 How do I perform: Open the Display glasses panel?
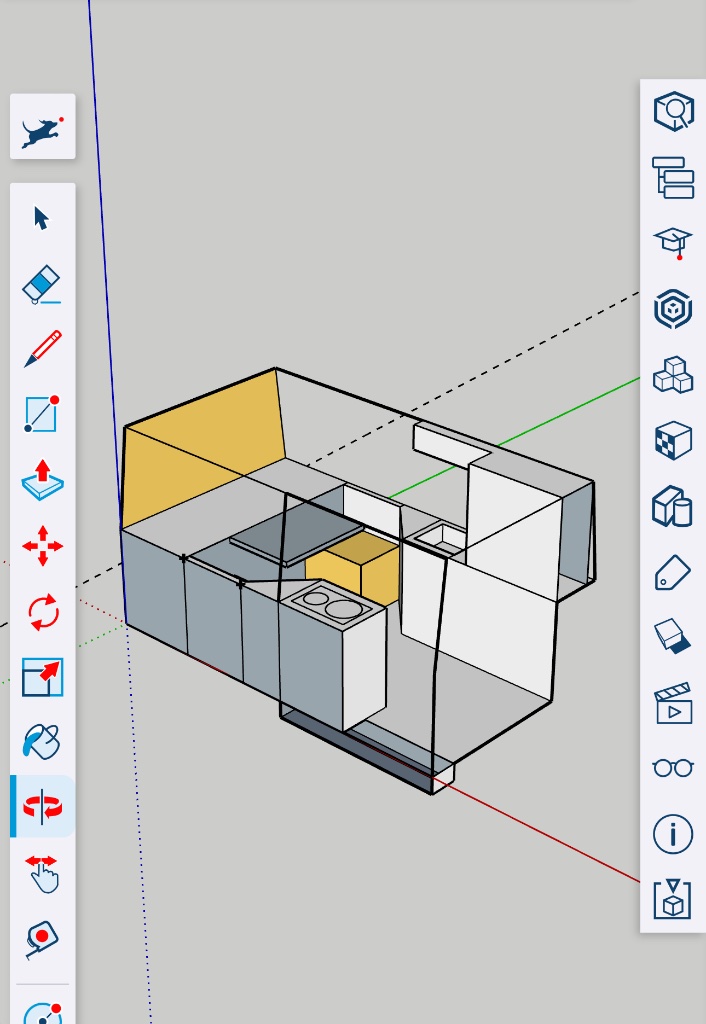[x=673, y=768]
